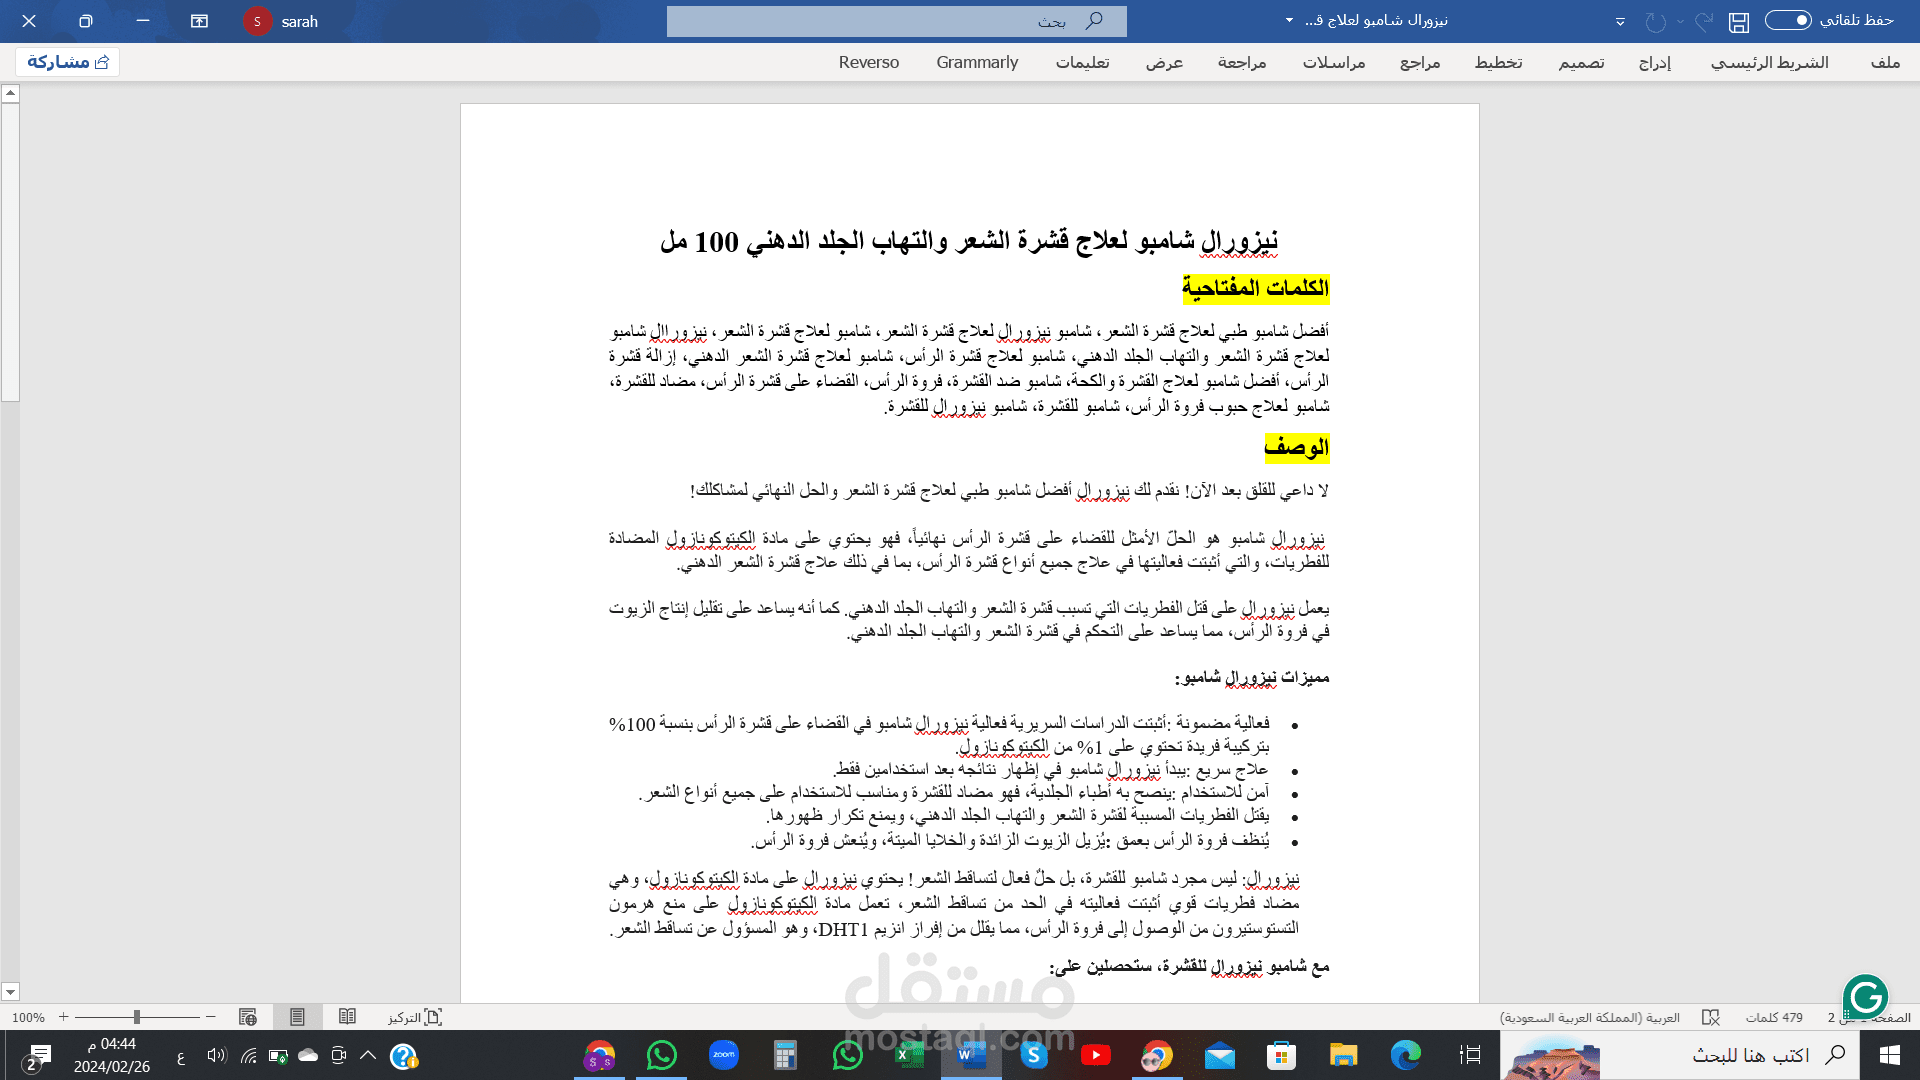Open the Help (تعليمات) tab
Screen dimensions: 1920x1080
[x=1082, y=62]
